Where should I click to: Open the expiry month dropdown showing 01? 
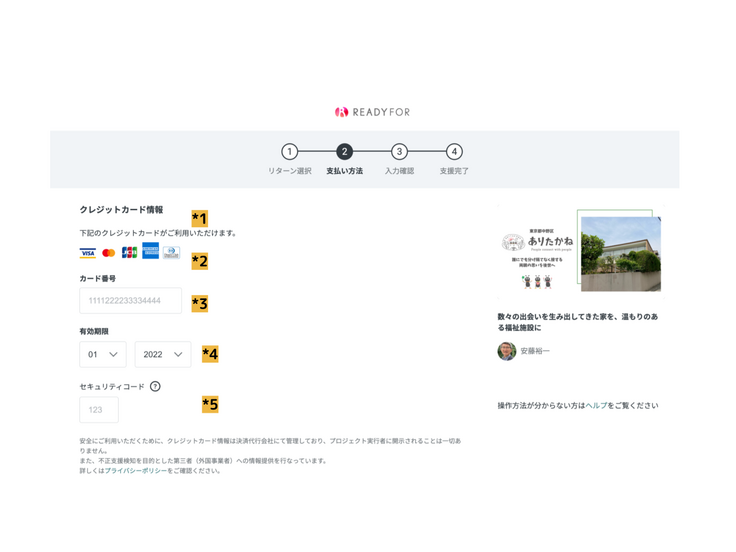tap(102, 354)
